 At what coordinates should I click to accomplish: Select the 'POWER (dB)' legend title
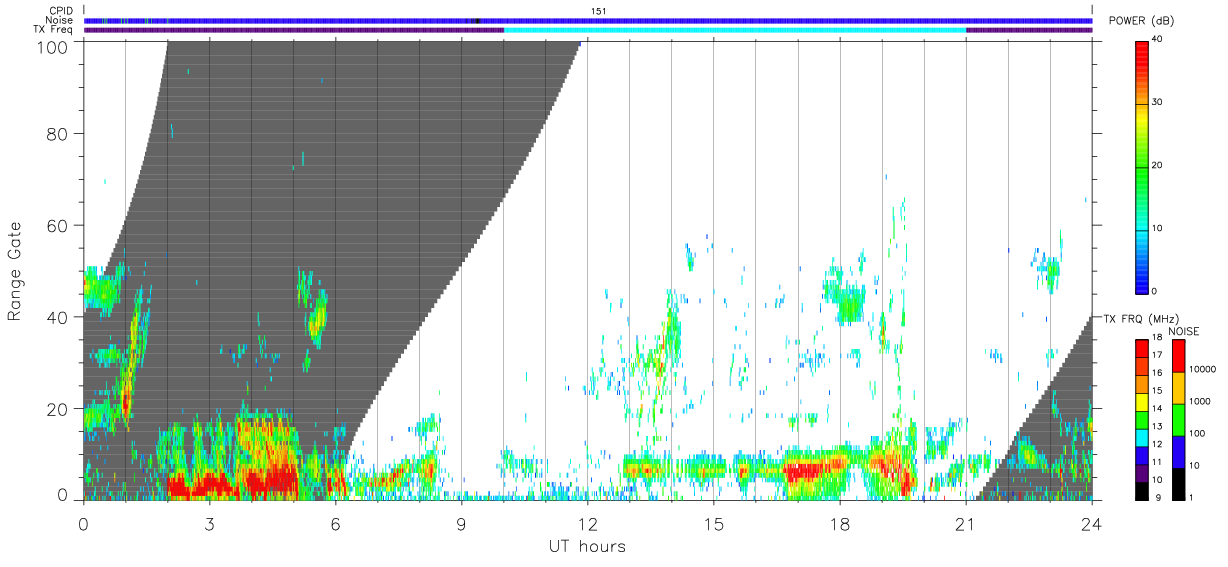[1142, 21]
